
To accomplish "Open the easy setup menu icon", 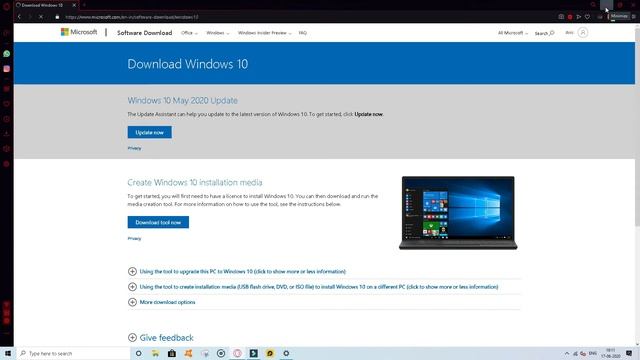I will 634,17.
